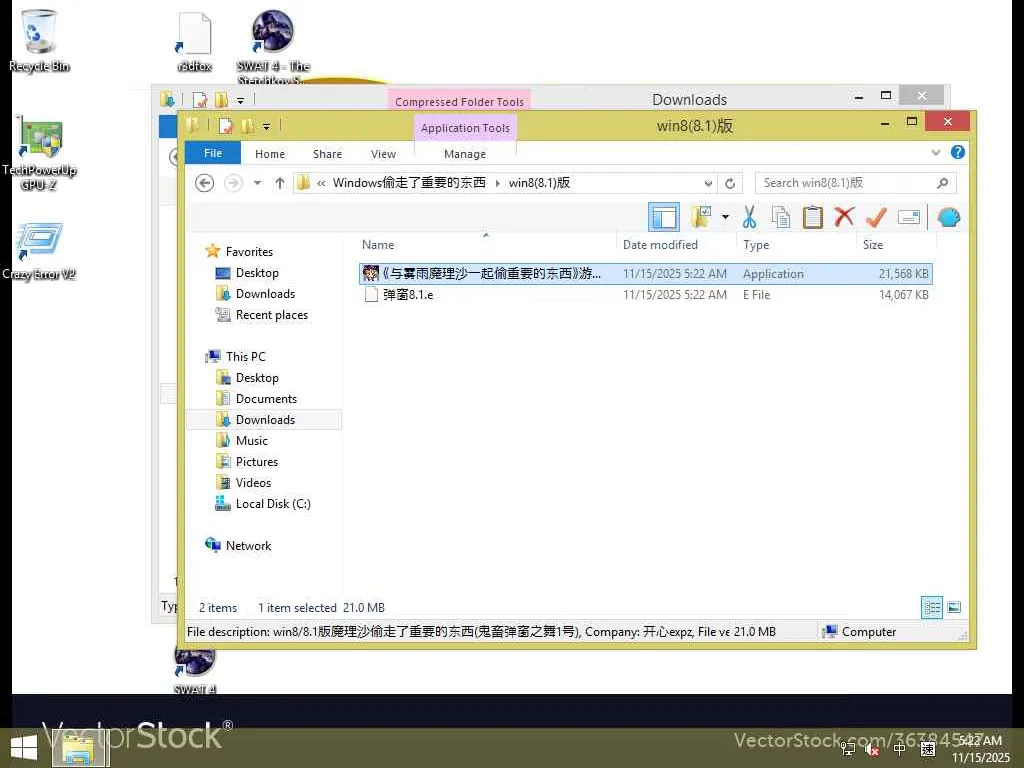This screenshot has height=768, width=1024.
Task: Click Properties icon in quick access toolbar
Action: (226, 126)
